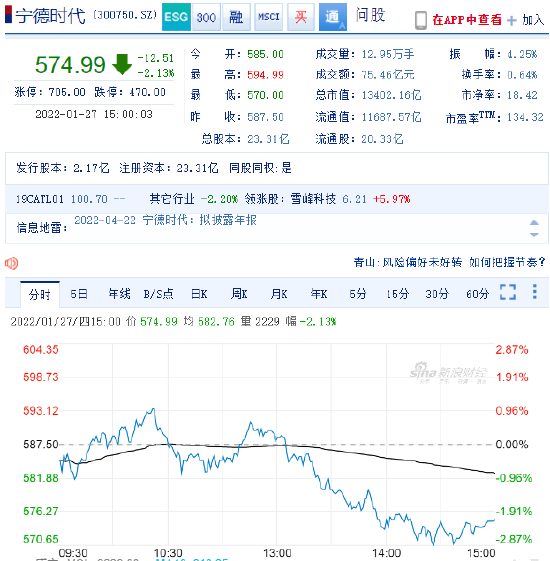Click the fullscreen chart icon
The height and width of the screenshot is (561, 550).
pyautogui.click(x=508, y=292)
